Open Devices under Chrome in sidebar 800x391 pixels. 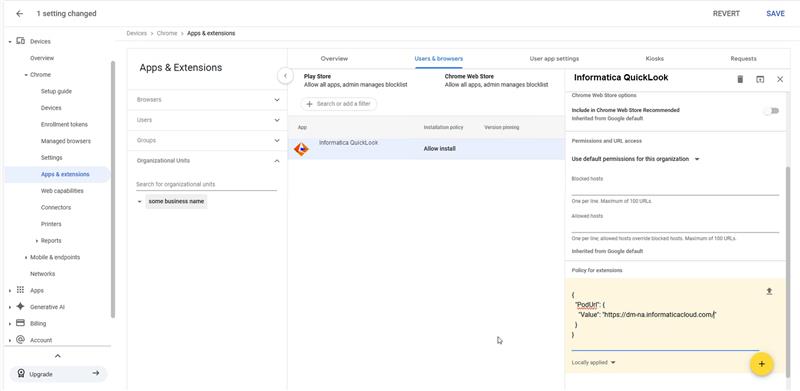tap(51, 108)
